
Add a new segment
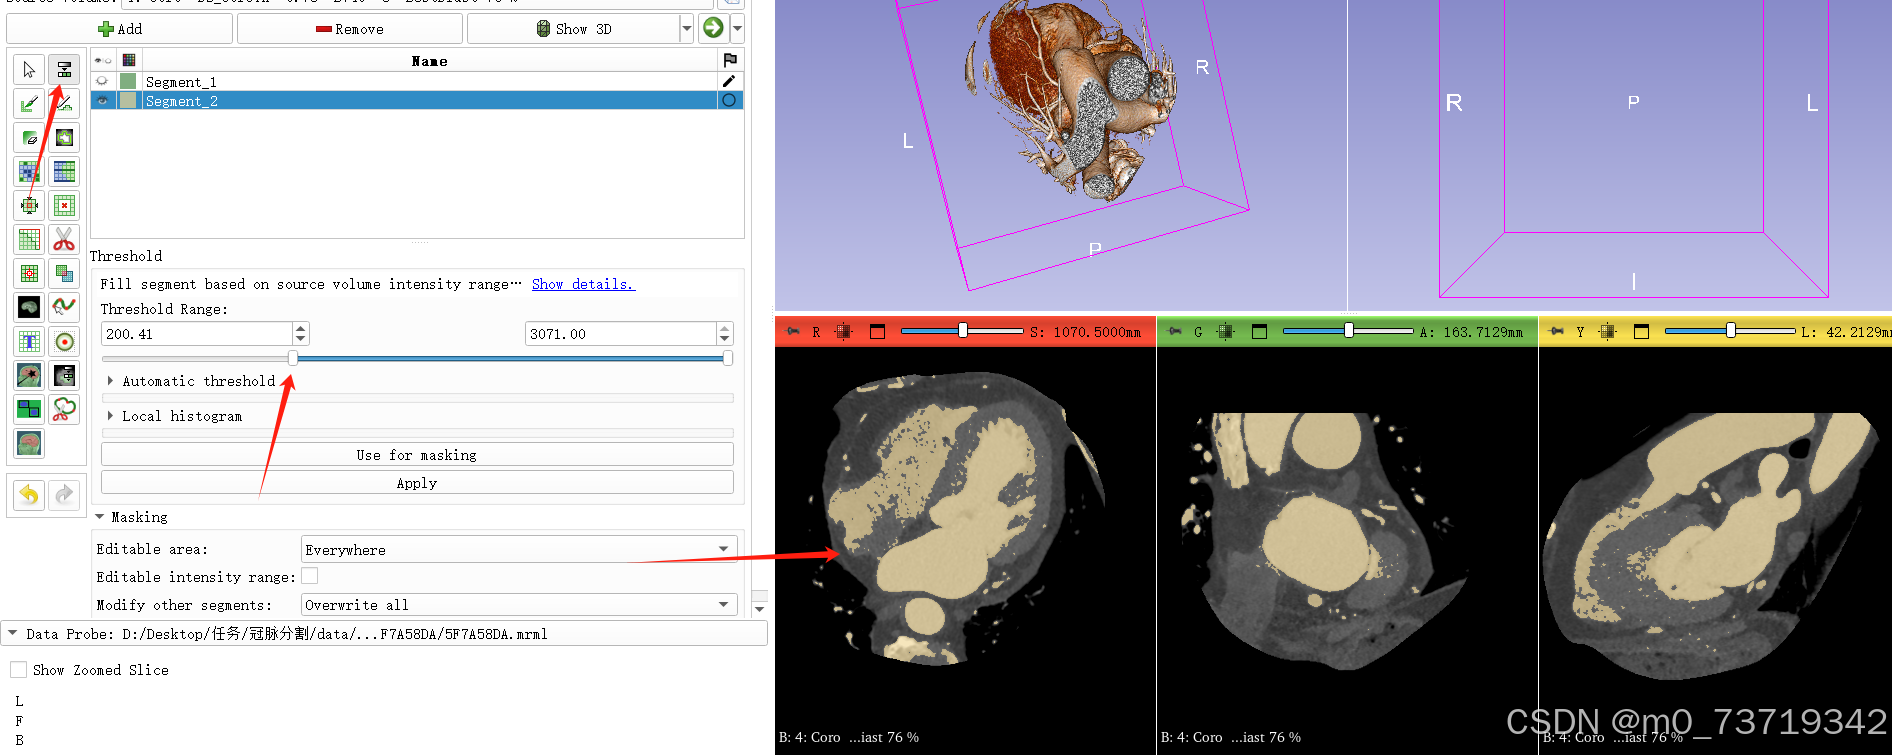120,28
